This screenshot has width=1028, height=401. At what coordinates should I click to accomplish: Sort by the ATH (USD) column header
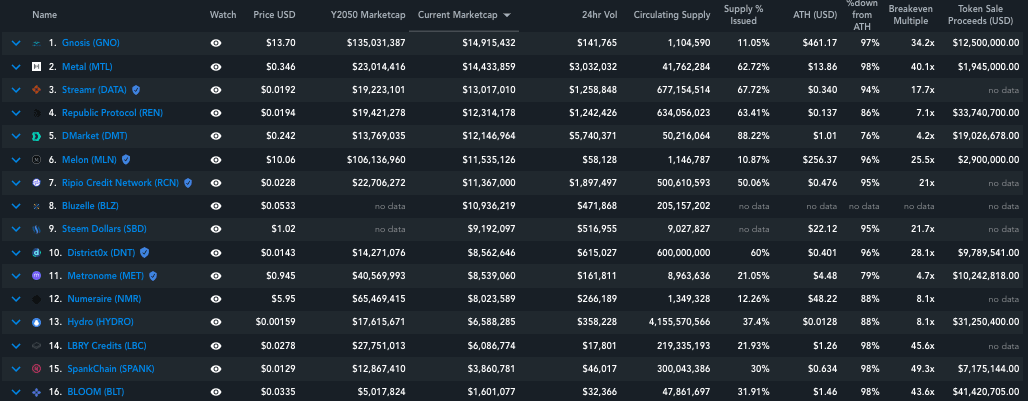pyautogui.click(x=815, y=14)
